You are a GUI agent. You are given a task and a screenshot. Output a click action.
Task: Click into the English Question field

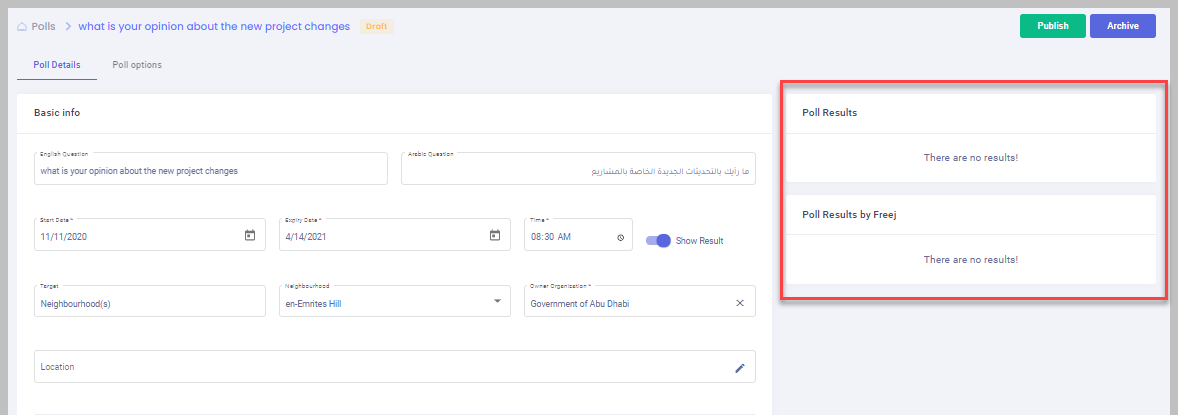click(x=210, y=170)
